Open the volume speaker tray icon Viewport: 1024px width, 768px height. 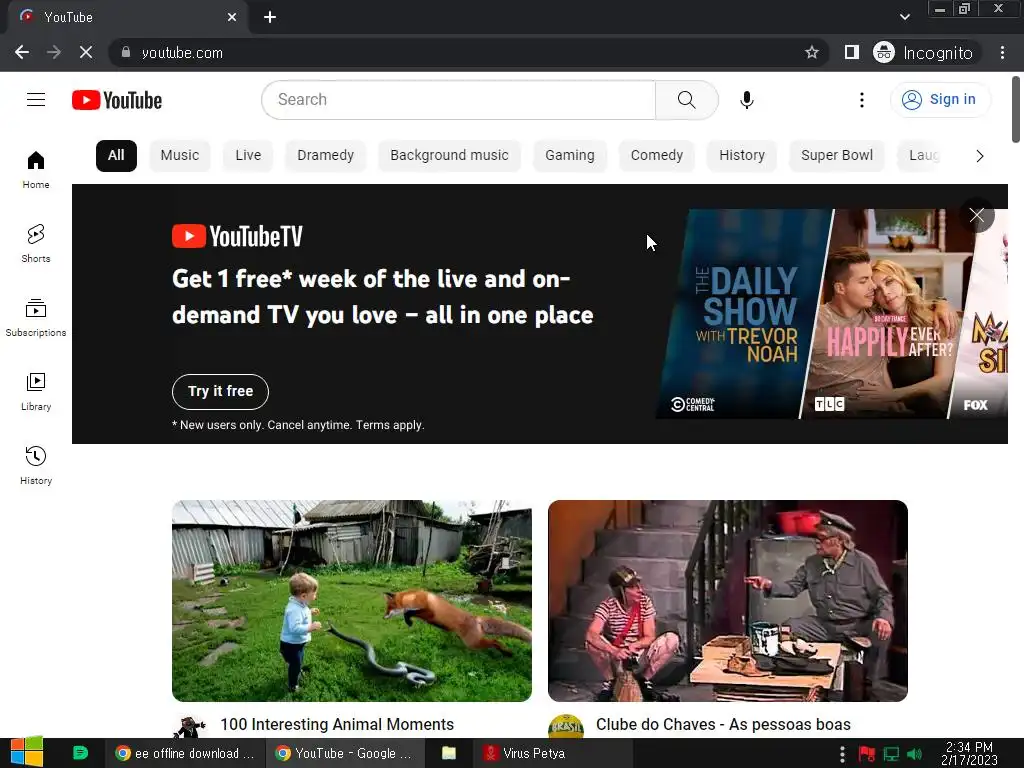point(914,754)
